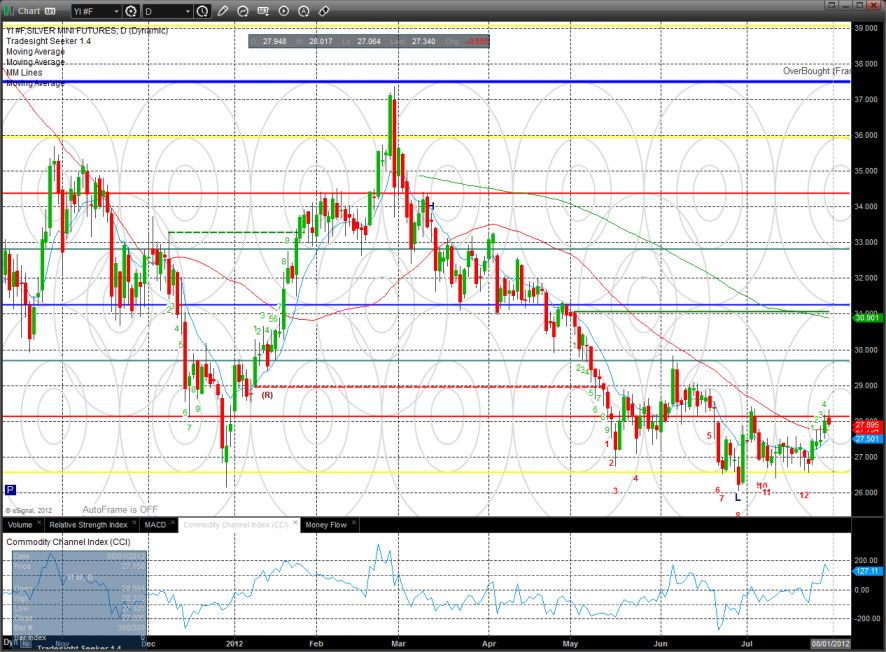Image resolution: width=886 pixels, height=652 pixels.
Task: Switch to the Relative Strength Index tab
Action: 88,524
